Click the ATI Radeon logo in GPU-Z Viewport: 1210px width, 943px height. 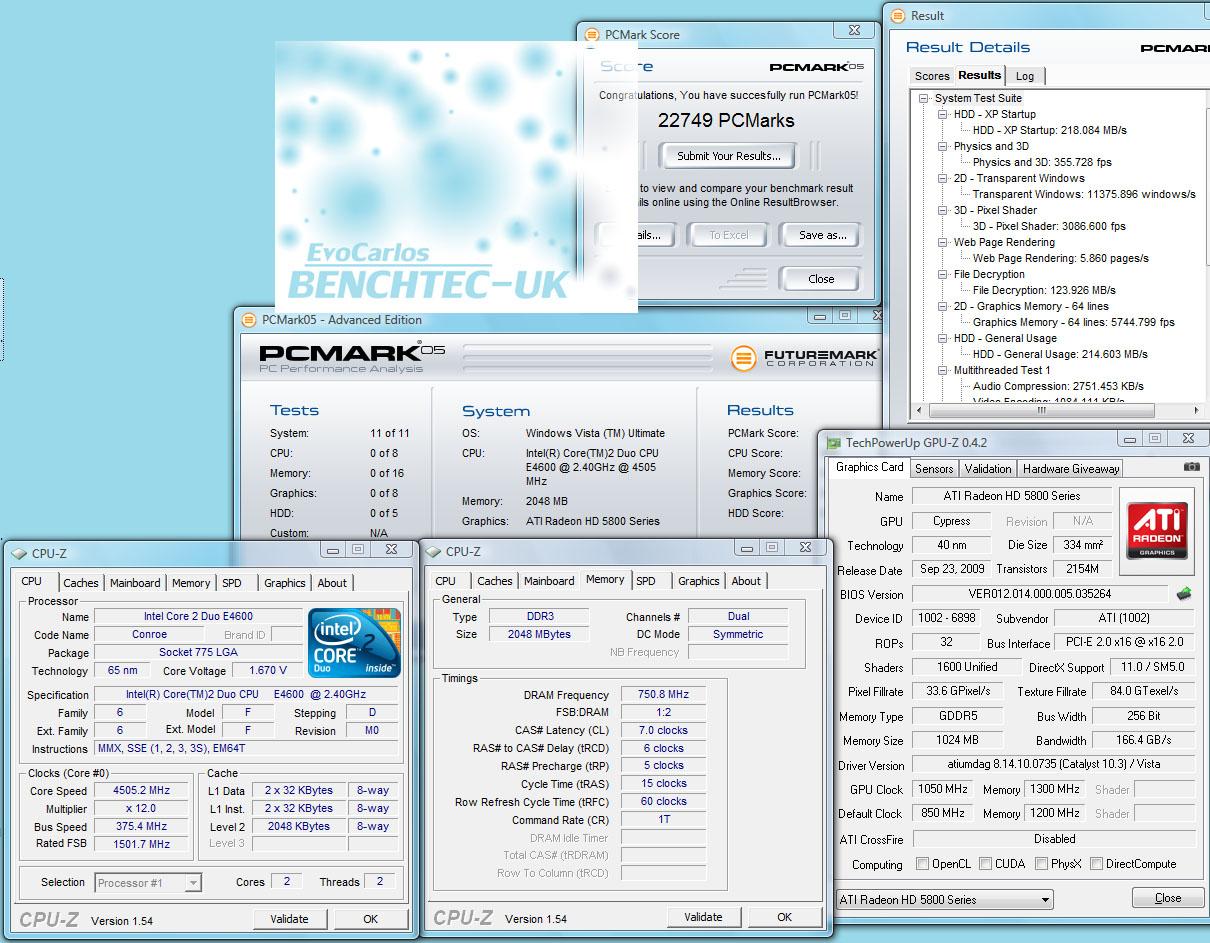point(1157,529)
